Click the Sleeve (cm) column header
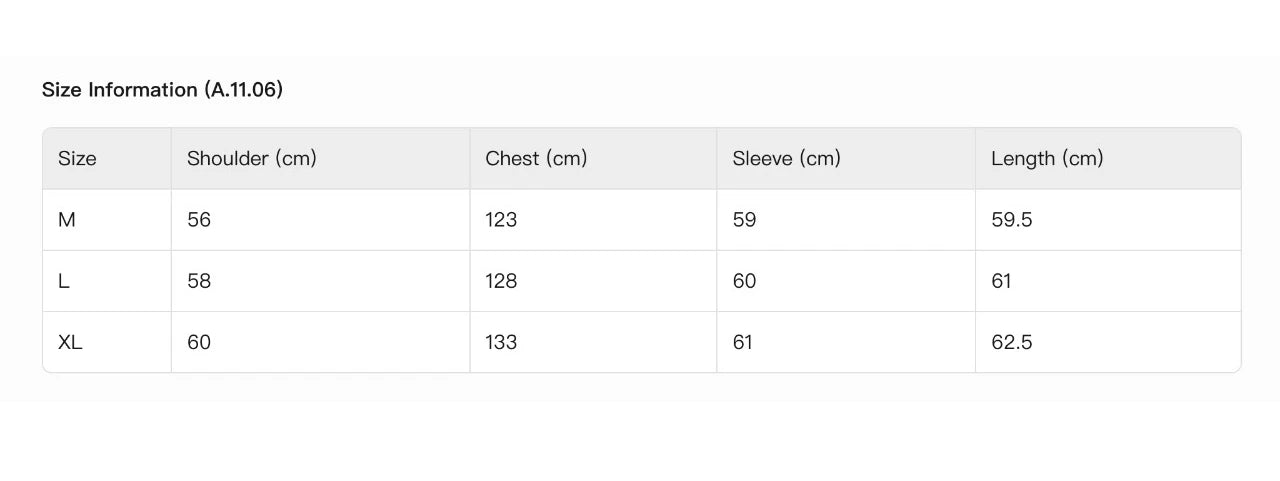The height and width of the screenshot is (481, 1280). (x=786, y=158)
